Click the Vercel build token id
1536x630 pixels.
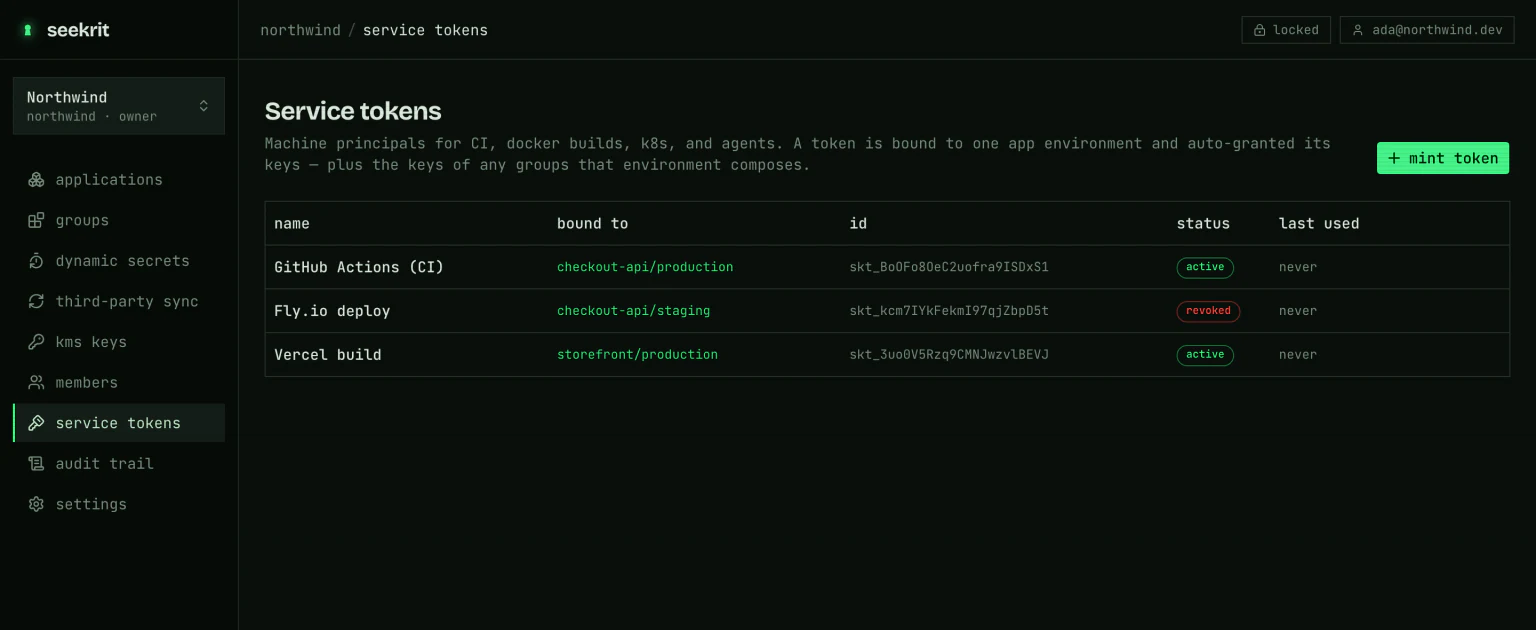coord(949,354)
